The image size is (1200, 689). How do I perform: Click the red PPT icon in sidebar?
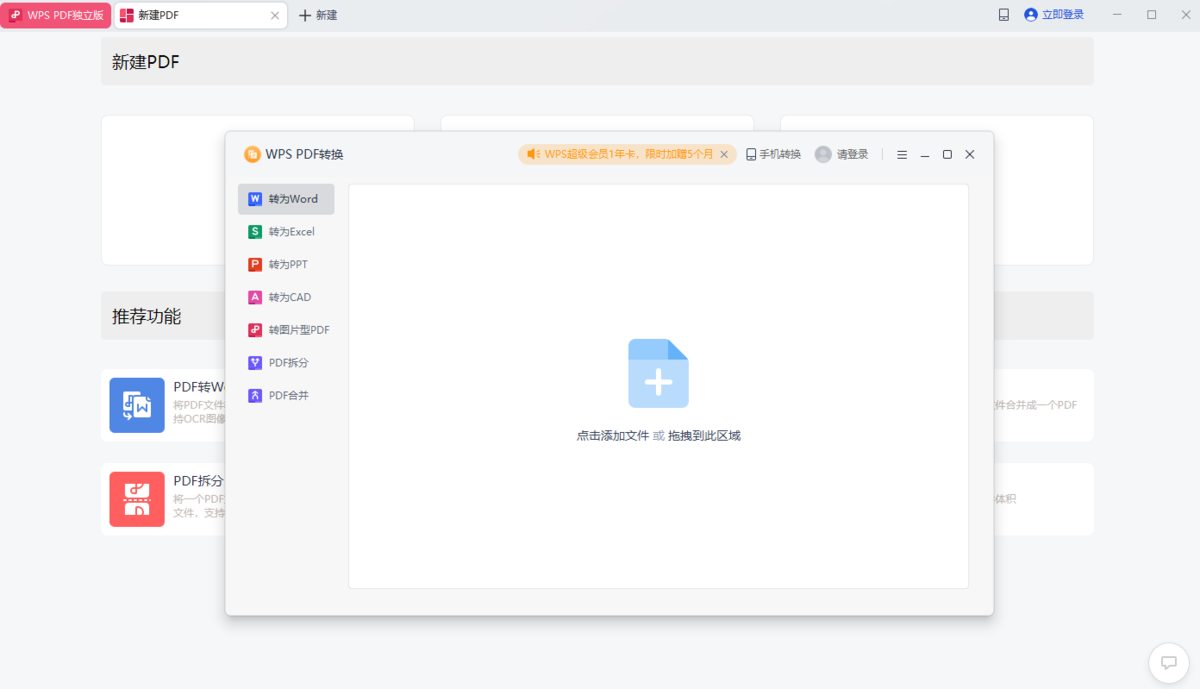click(x=255, y=265)
